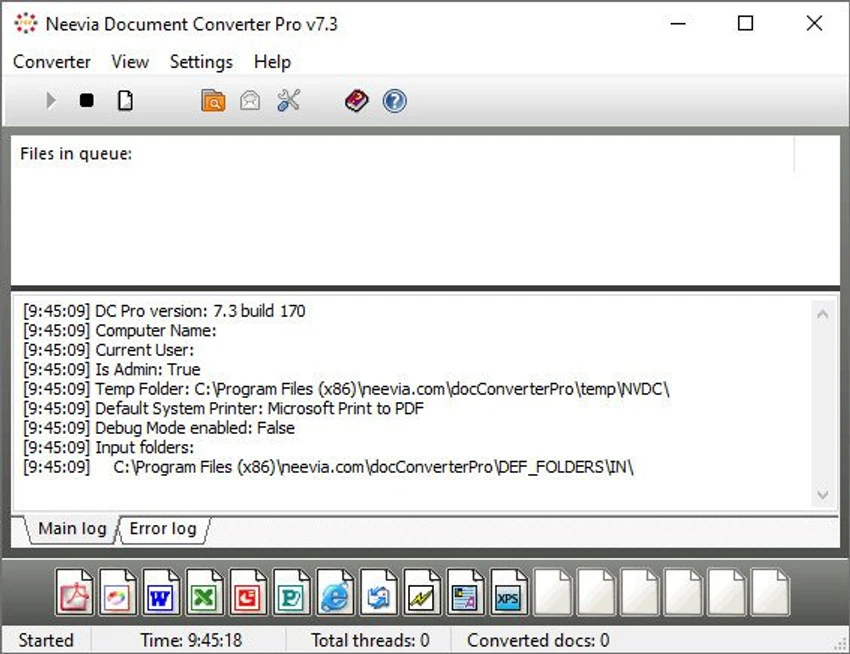Image resolution: width=850 pixels, height=654 pixels.
Task: Click the log scrollbar up arrow
Action: [822, 314]
